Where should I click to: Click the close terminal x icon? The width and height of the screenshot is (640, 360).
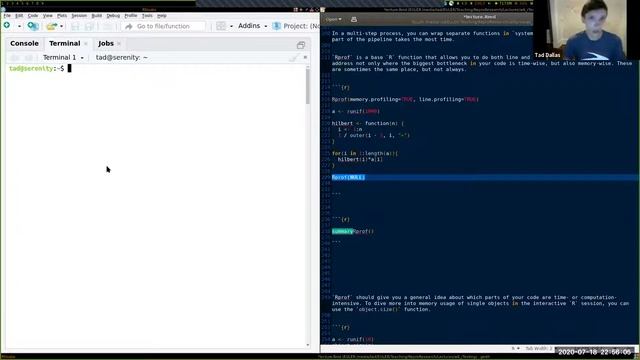click(x=305, y=57)
